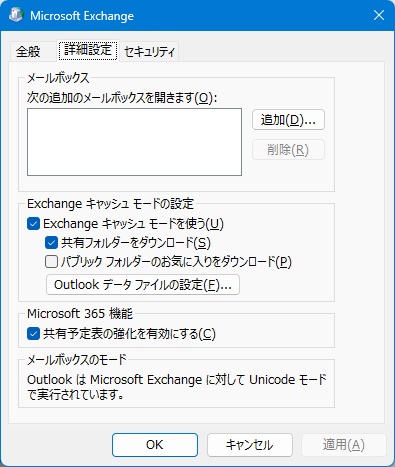395x467 pixels.
Task: Disable 共有予定表の強化を有効にする checkbox
Action: (x=34, y=334)
